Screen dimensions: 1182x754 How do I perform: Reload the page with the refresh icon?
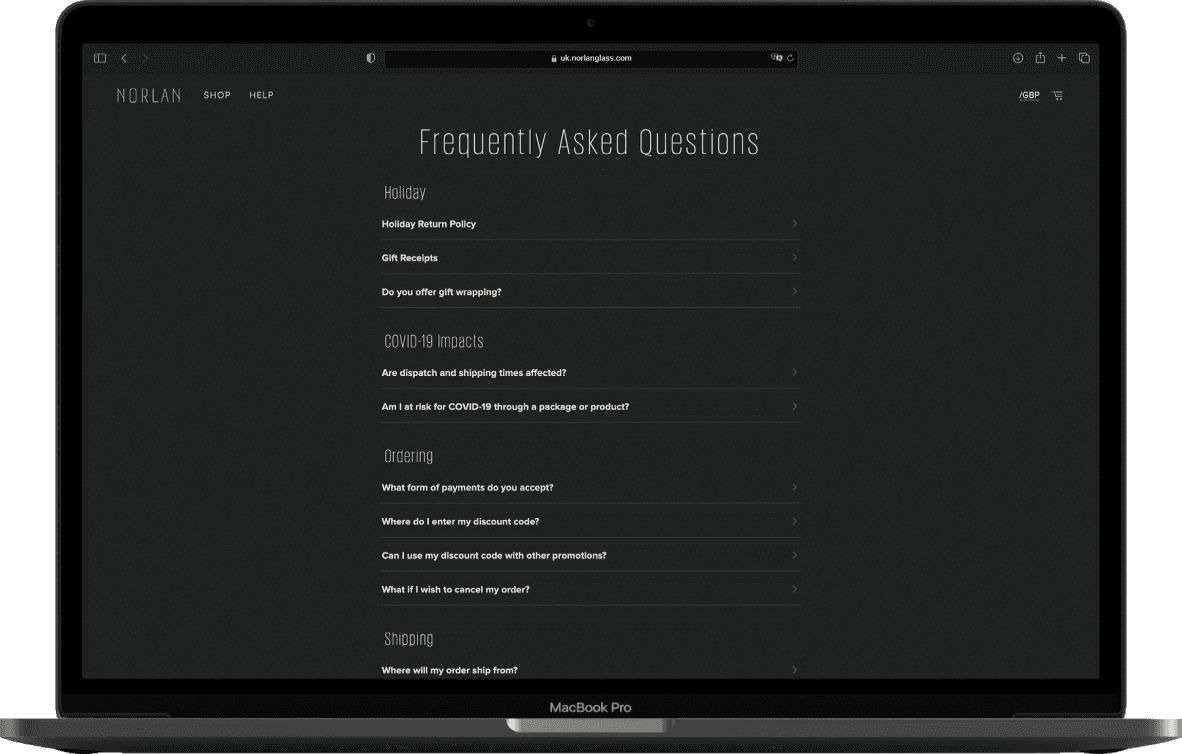pyautogui.click(x=790, y=57)
